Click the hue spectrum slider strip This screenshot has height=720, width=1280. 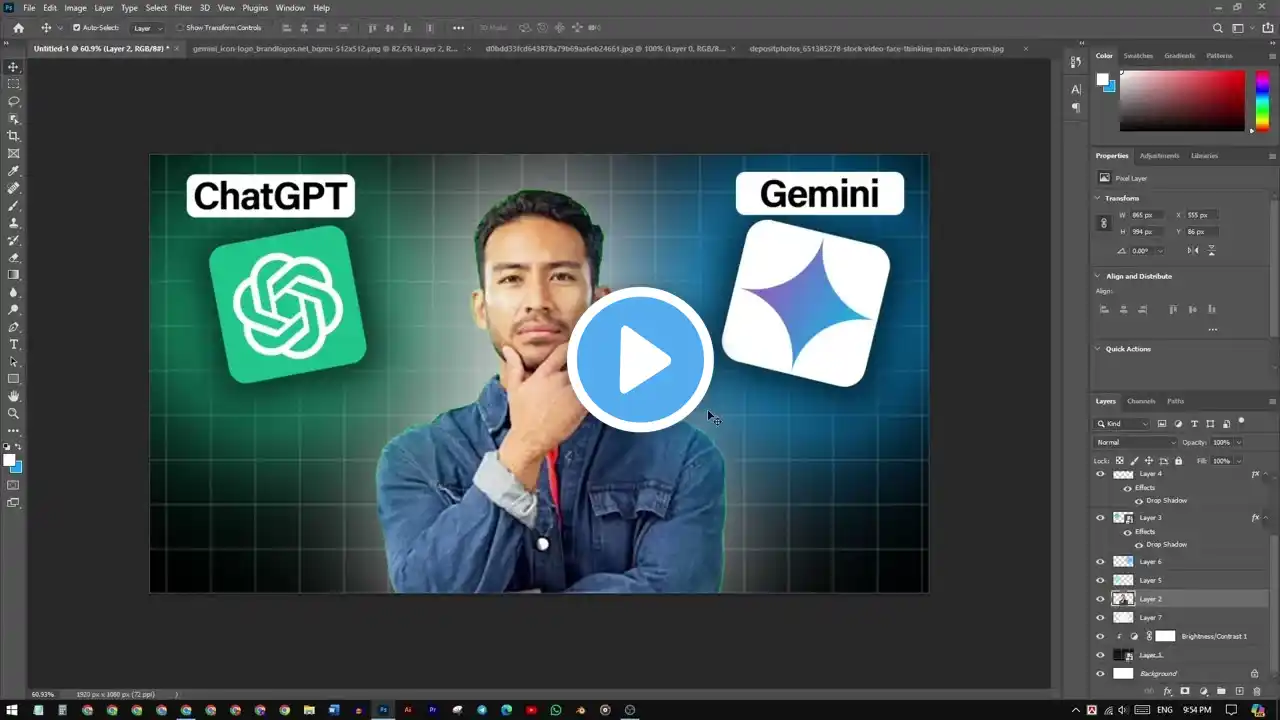click(x=1262, y=100)
